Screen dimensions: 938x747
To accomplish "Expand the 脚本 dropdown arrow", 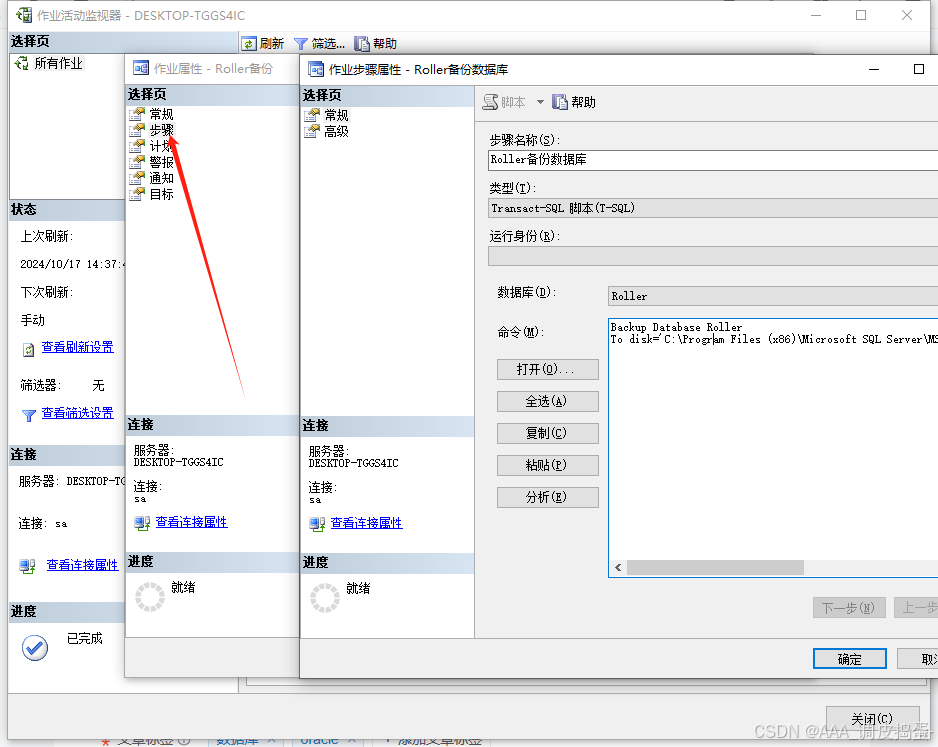I will click(540, 102).
